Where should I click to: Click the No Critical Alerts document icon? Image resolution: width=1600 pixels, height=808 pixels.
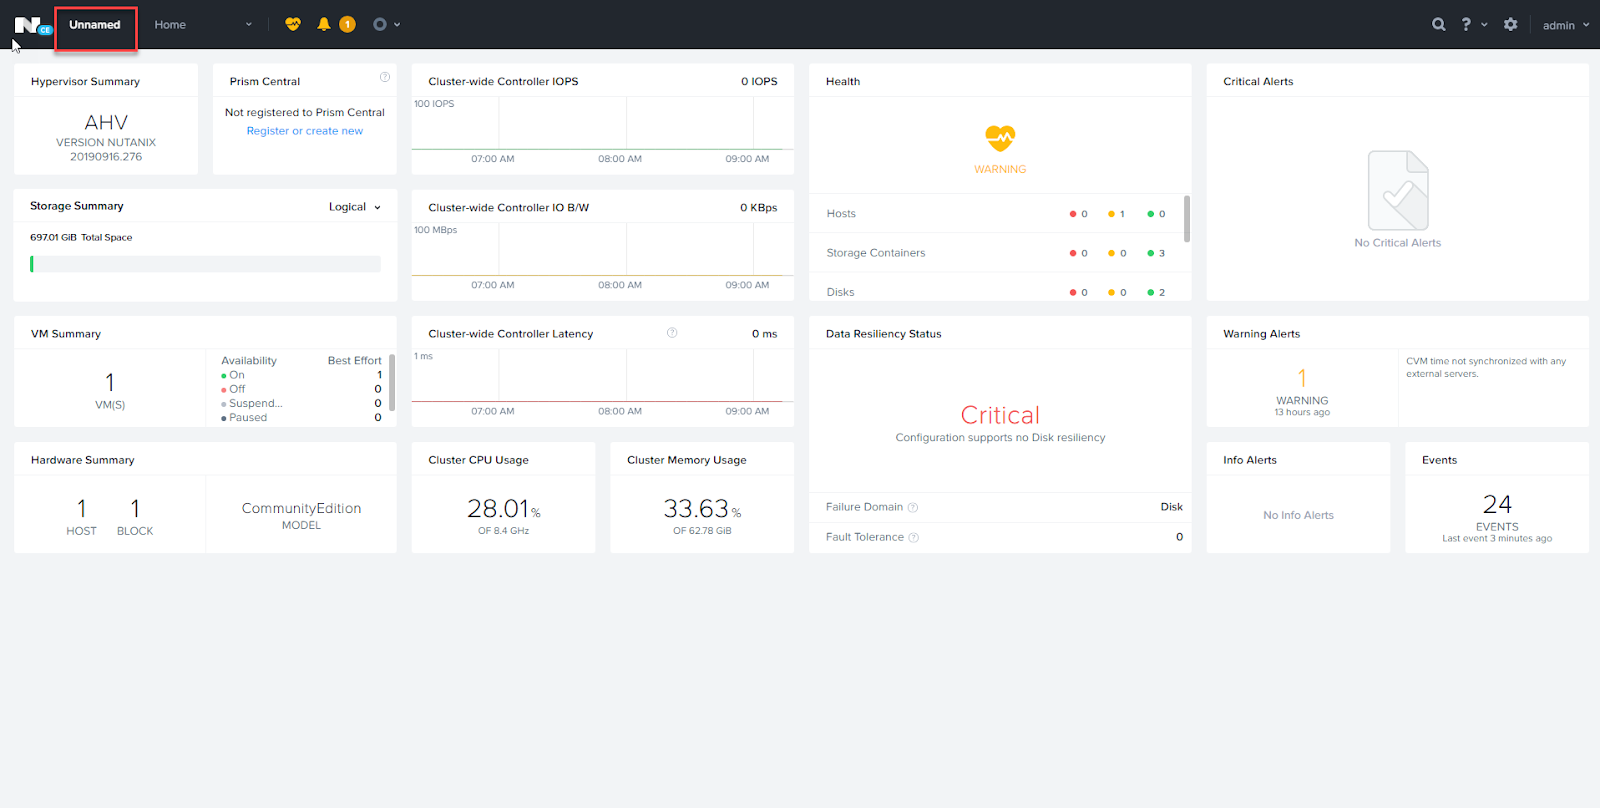pyautogui.click(x=1398, y=191)
